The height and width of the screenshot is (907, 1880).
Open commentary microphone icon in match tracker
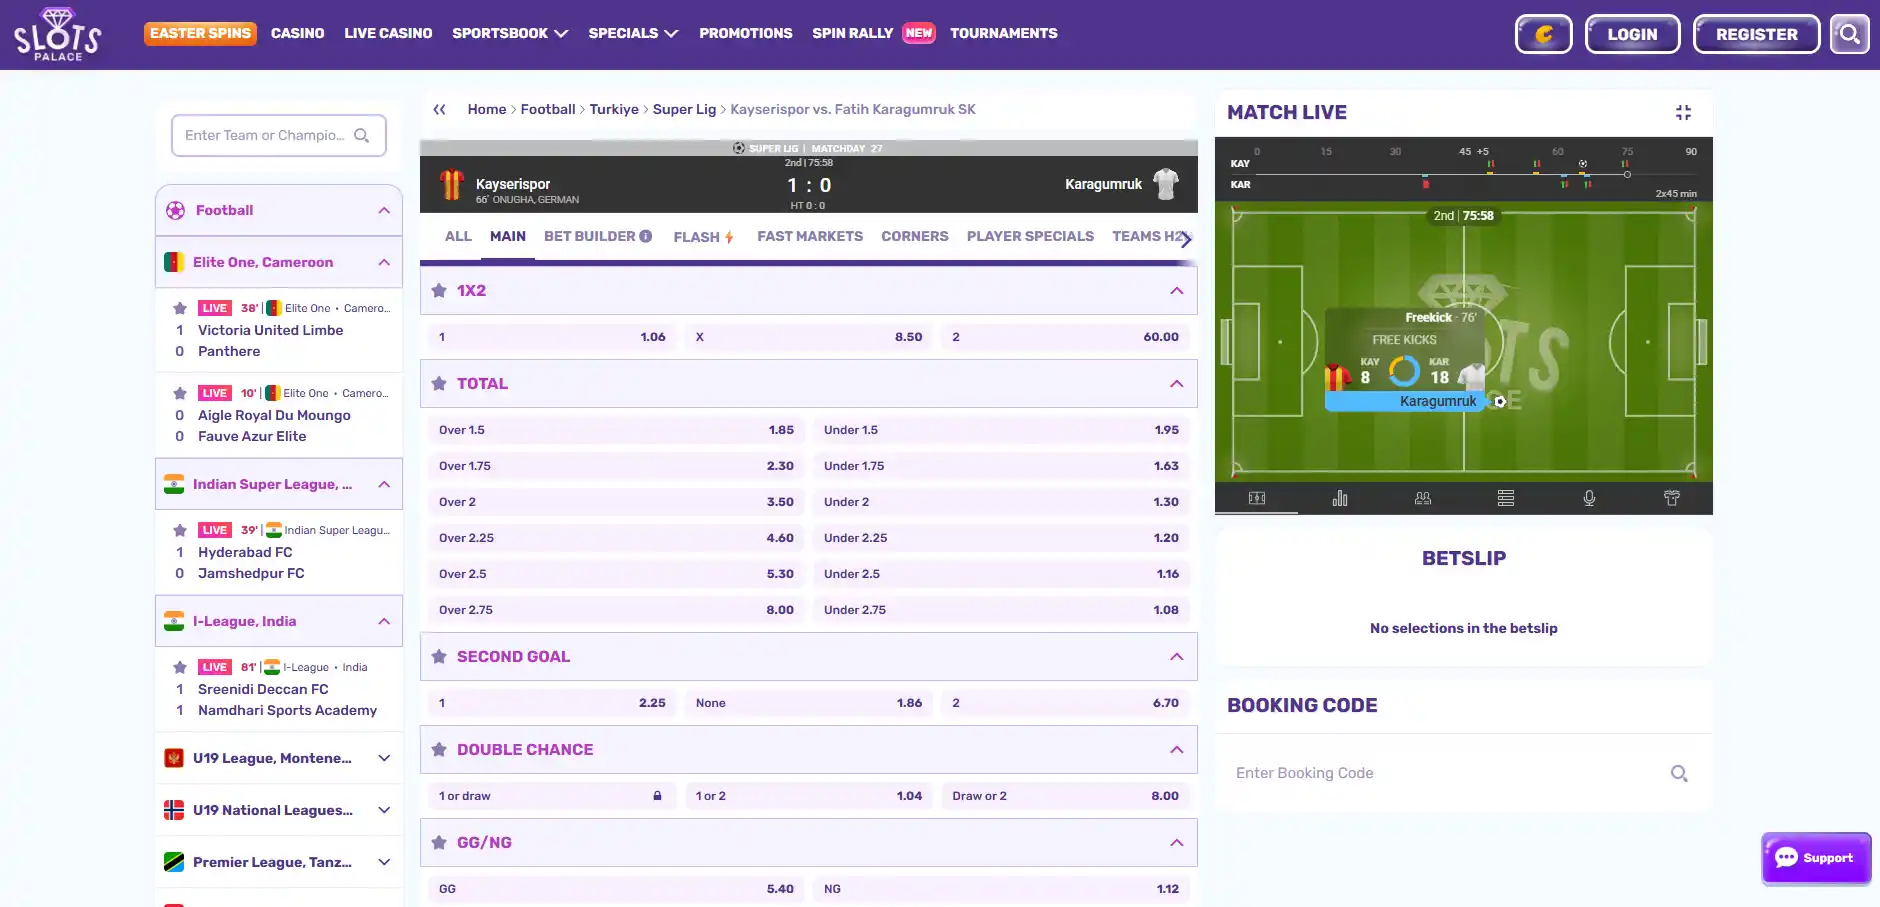(x=1589, y=498)
